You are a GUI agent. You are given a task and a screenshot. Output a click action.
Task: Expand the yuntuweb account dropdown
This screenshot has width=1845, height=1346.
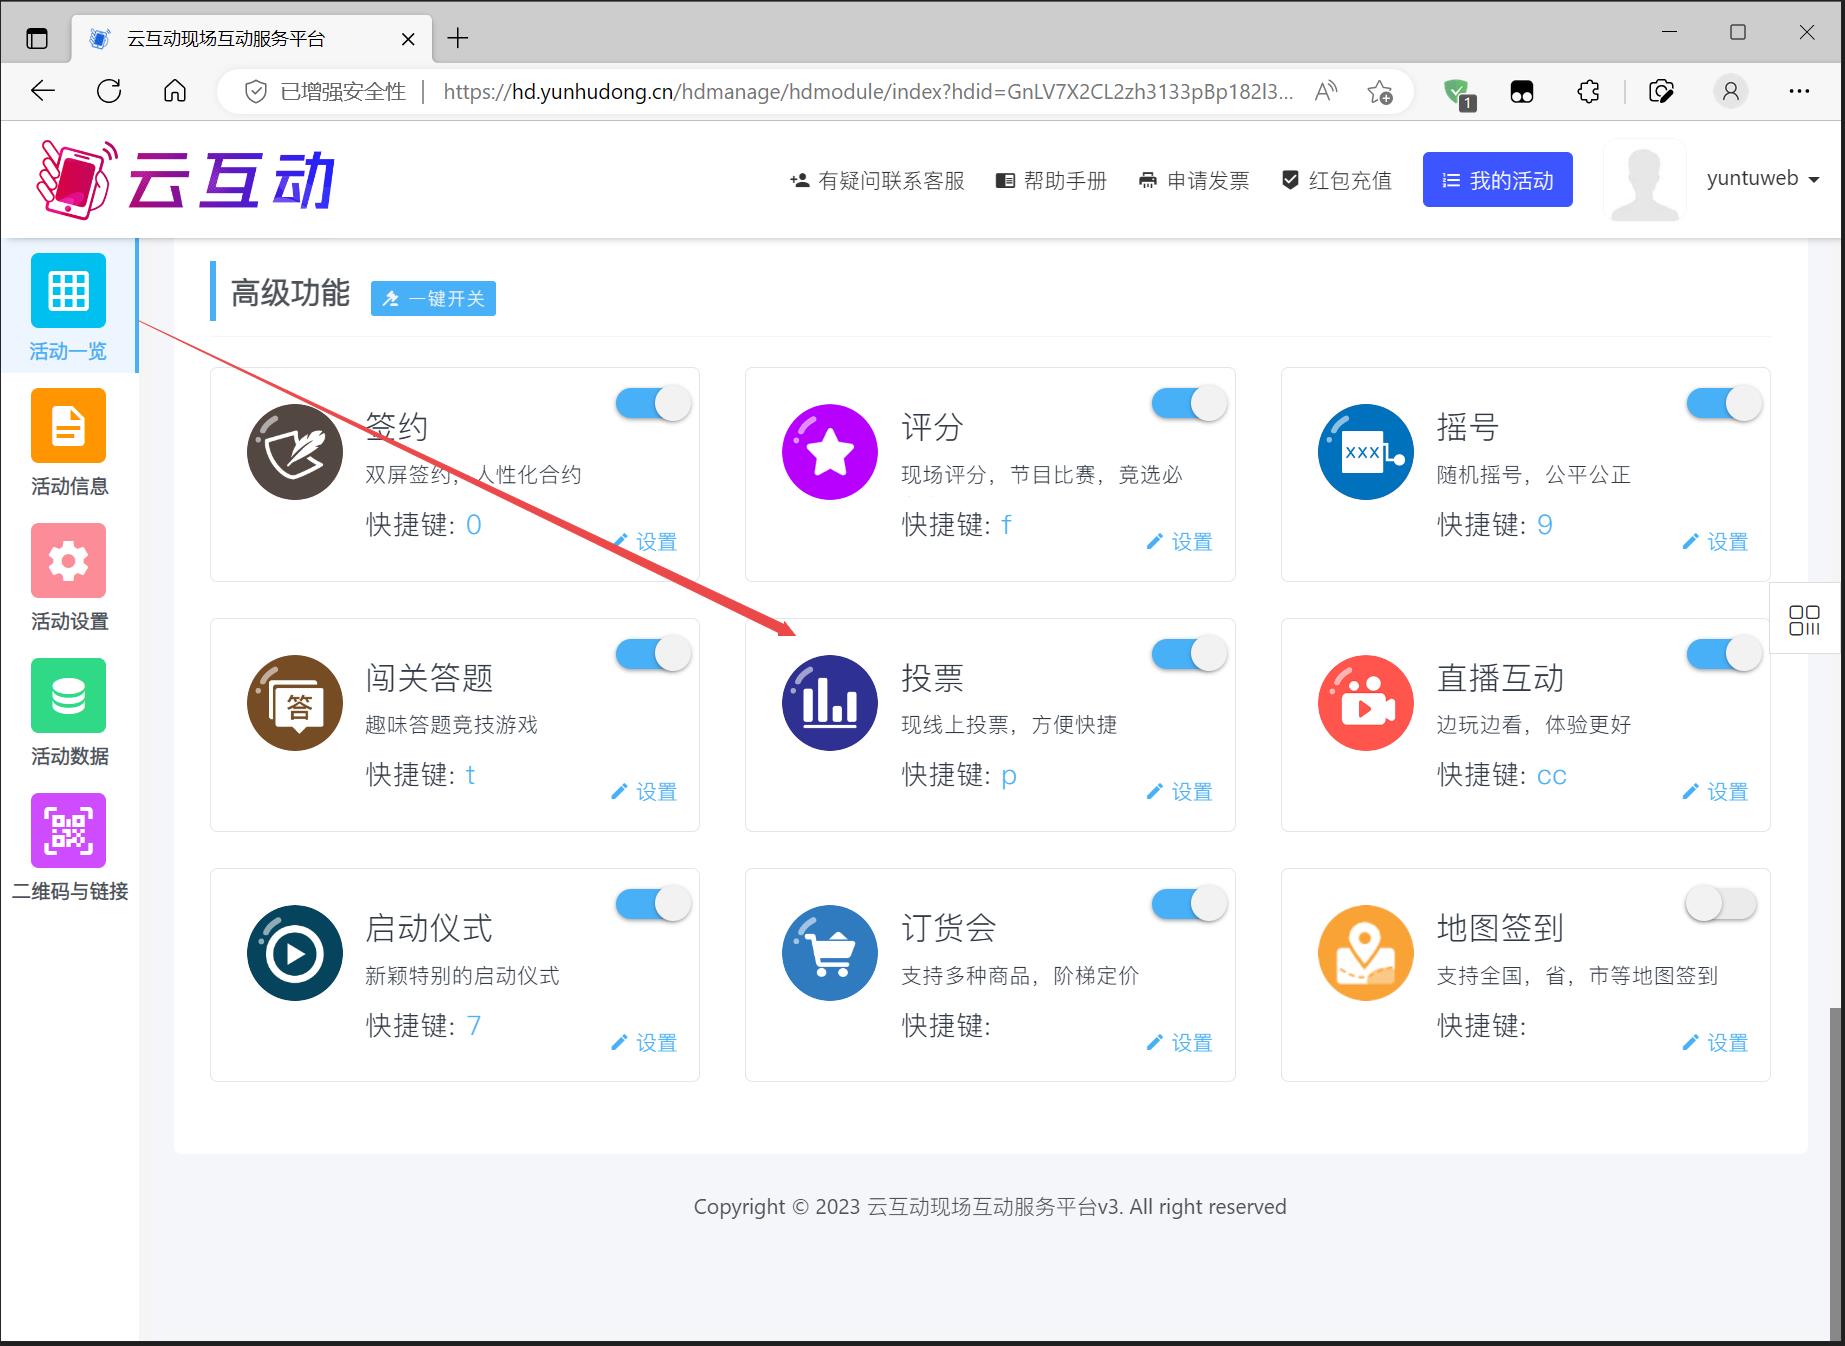1762,179
